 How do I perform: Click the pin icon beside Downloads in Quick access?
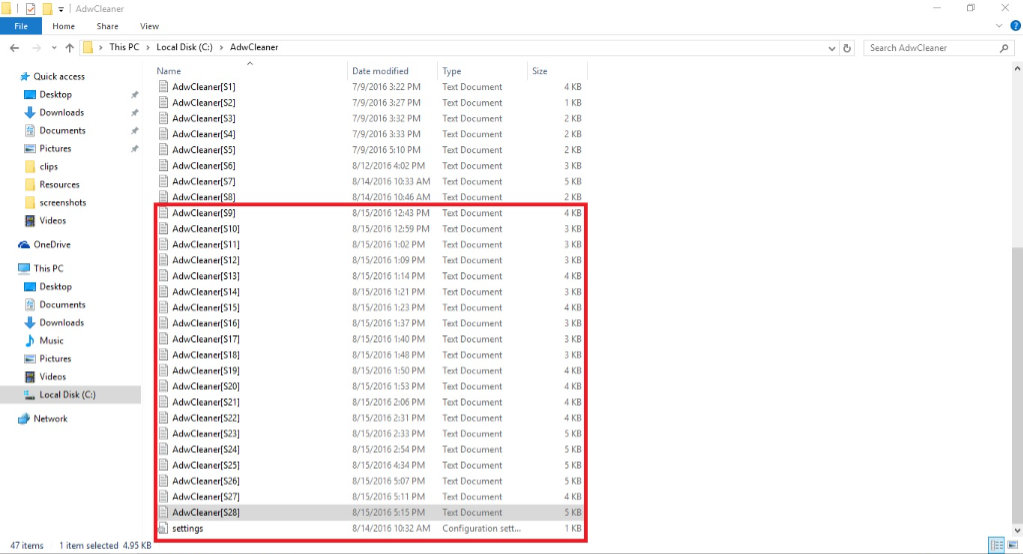point(134,112)
